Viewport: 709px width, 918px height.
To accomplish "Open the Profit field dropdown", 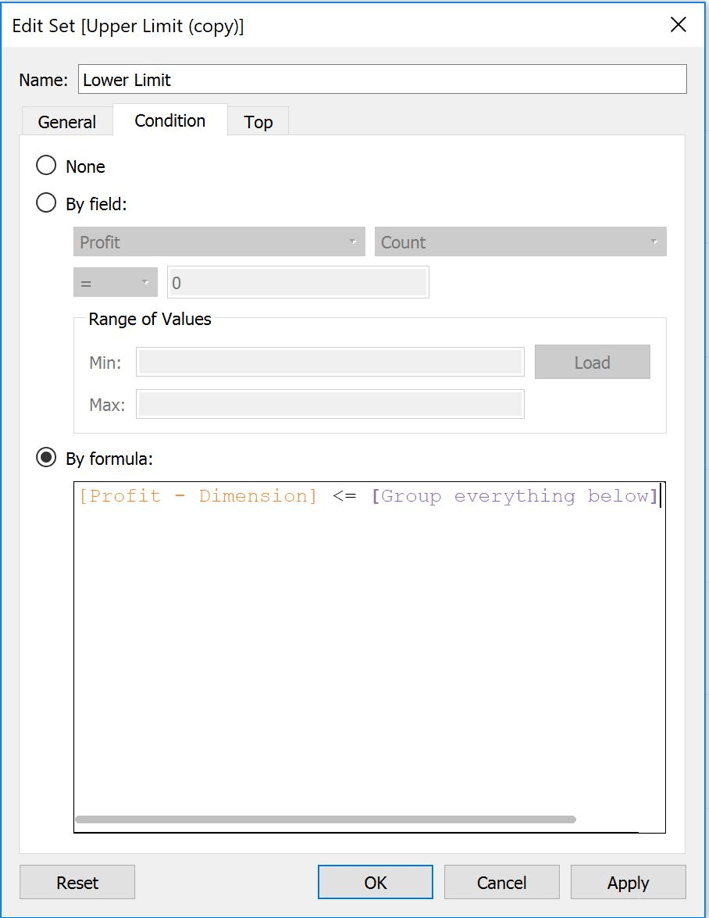I will 219,242.
